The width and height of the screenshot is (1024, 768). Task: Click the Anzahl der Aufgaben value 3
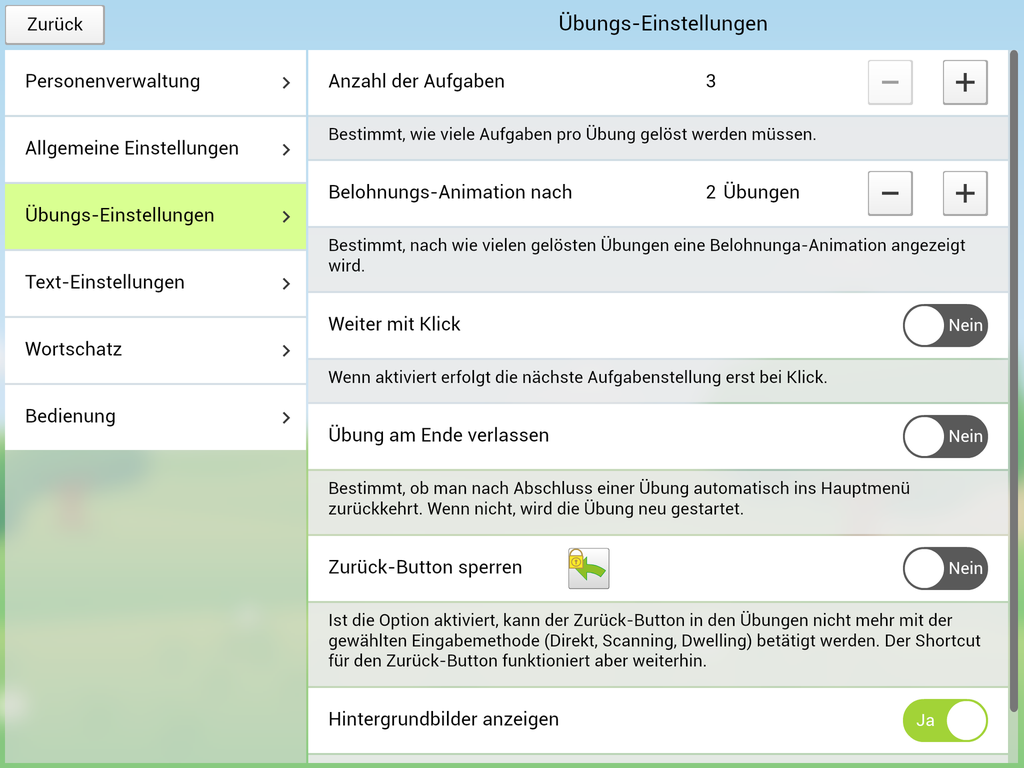click(x=711, y=82)
